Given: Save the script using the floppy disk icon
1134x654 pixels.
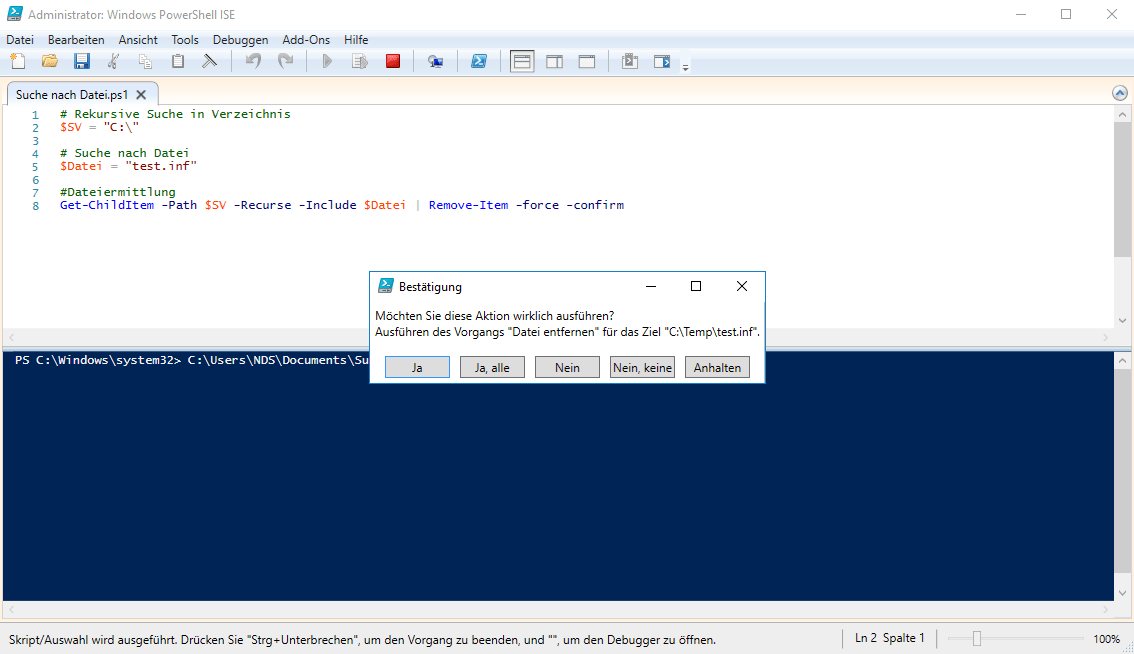Looking at the screenshot, I should [82, 62].
